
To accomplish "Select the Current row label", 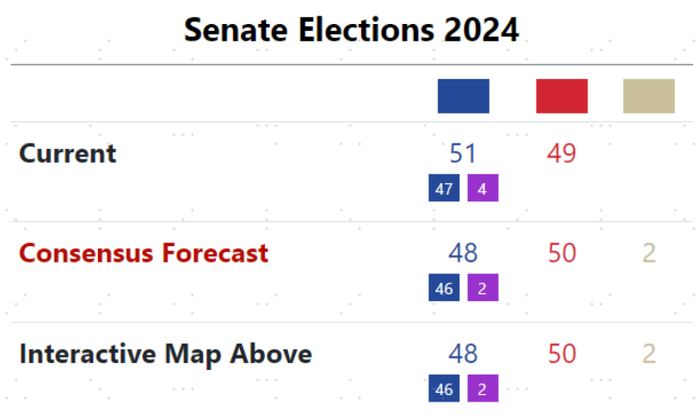I will click(68, 154).
